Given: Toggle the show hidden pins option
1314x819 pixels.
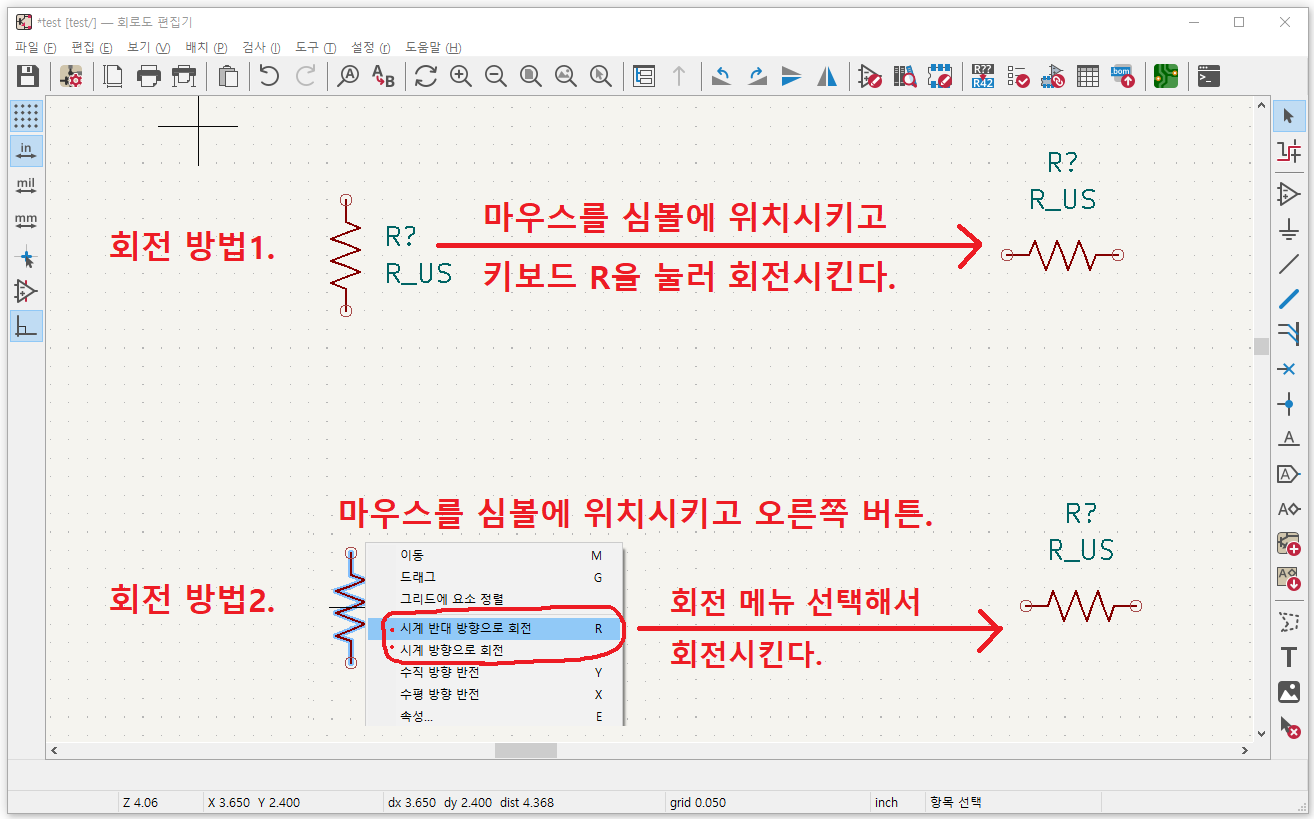Looking at the screenshot, I should click(x=26, y=291).
